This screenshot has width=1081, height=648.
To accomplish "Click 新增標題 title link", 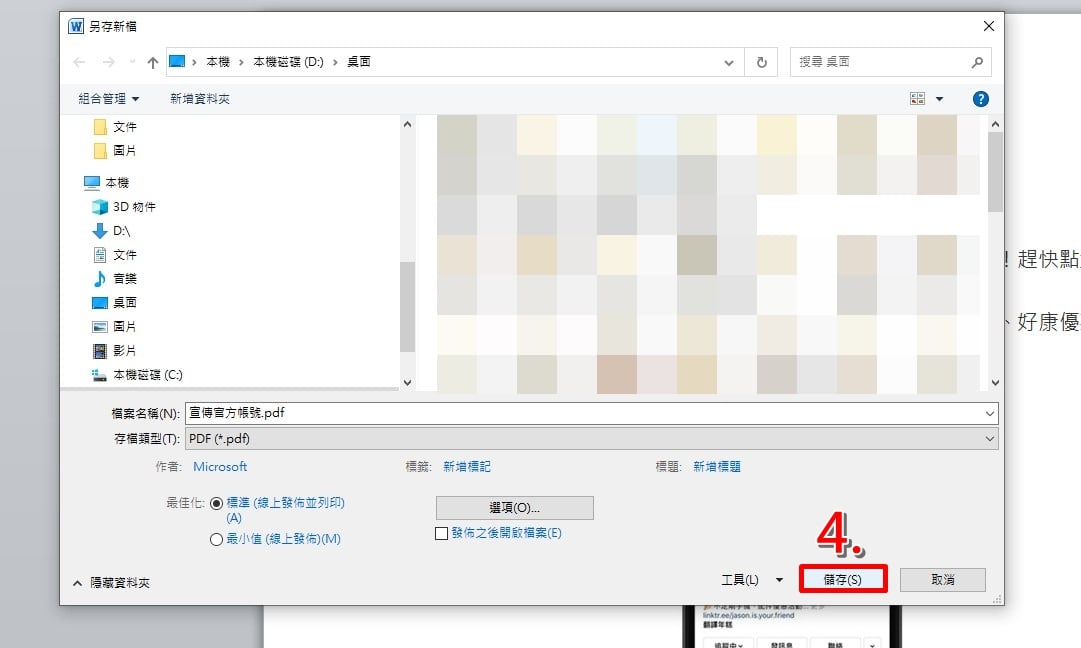I will pos(717,467).
